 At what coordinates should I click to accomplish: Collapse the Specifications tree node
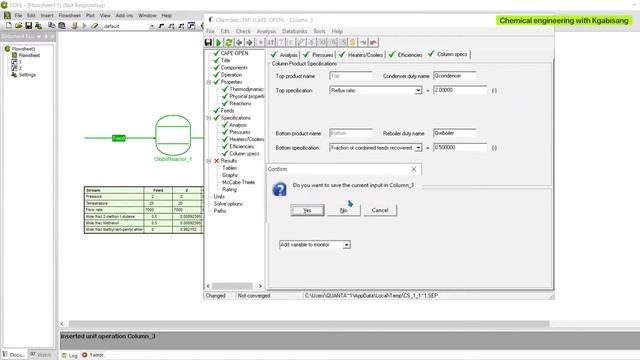pyautogui.click(x=209, y=118)
